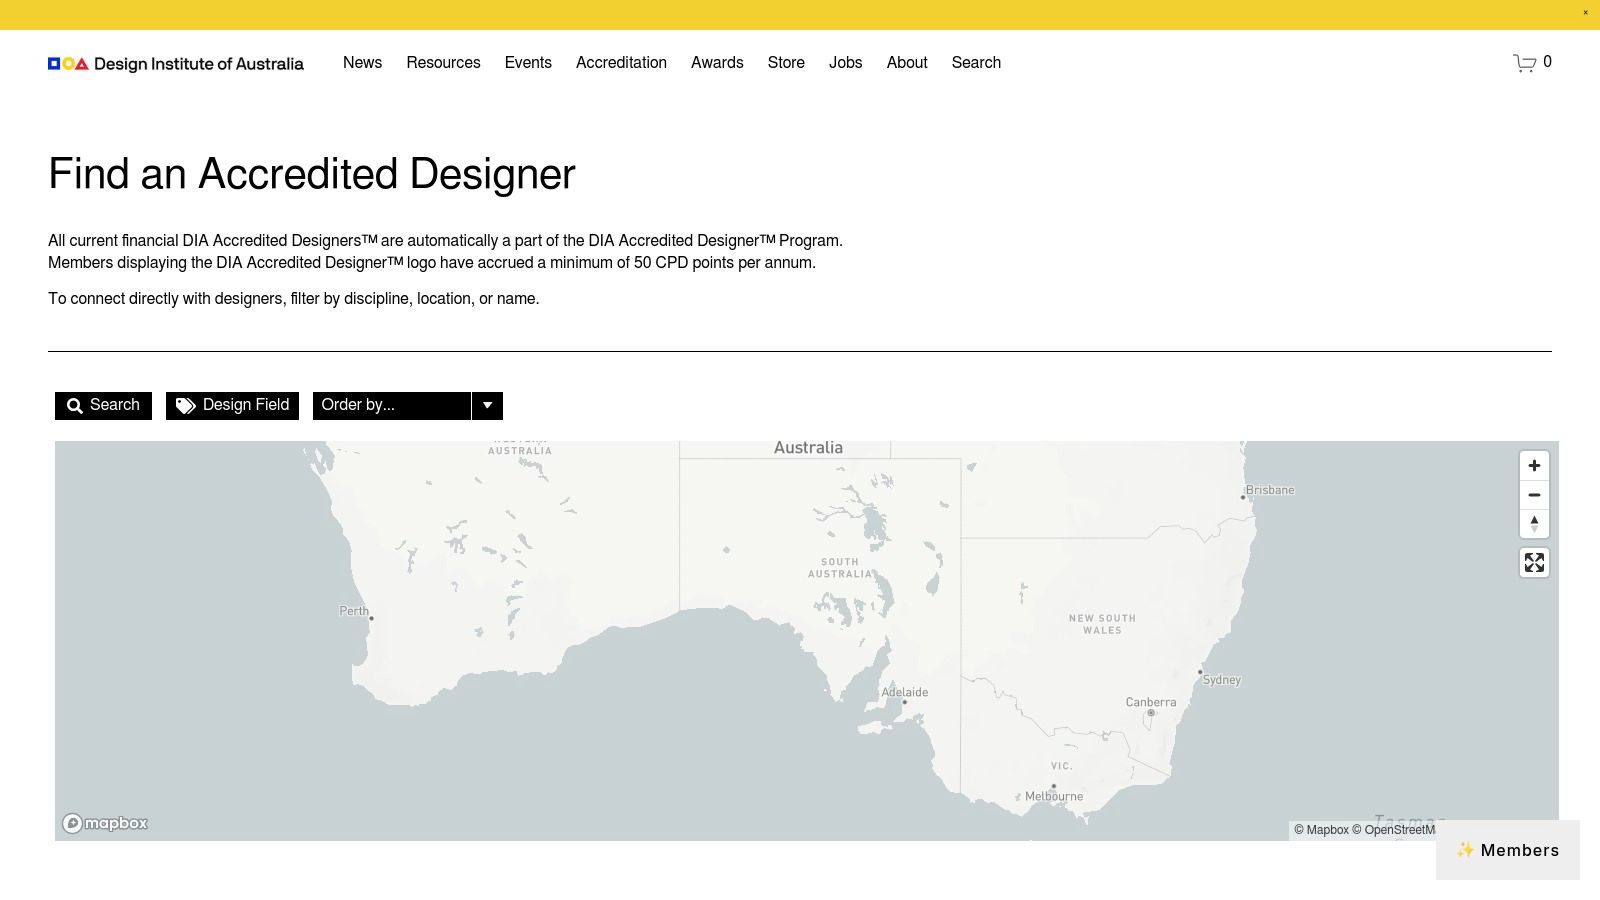
Task: Click the DIA logo marks
Action: coord(66,63)
